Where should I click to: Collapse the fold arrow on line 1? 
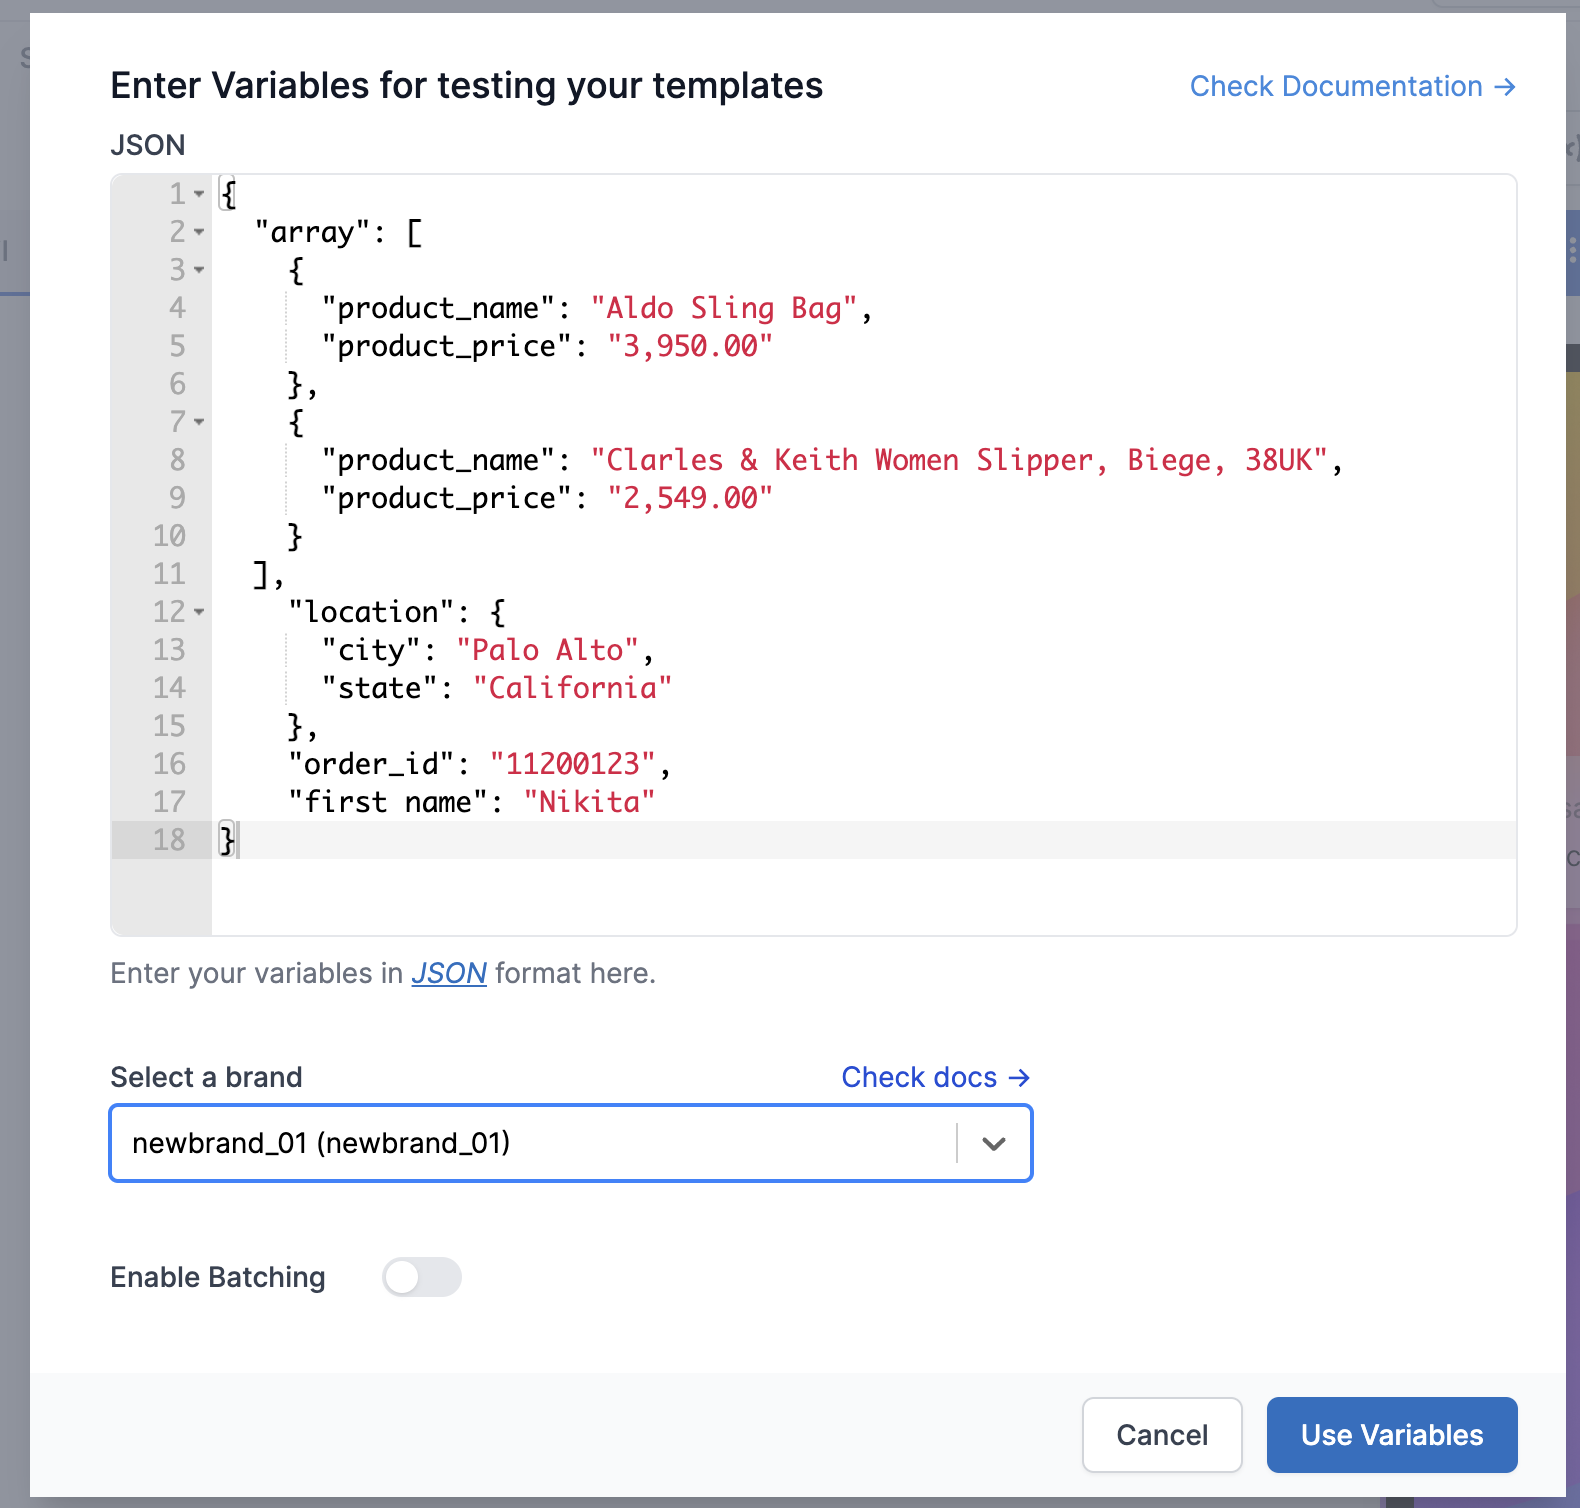point(199,194)
